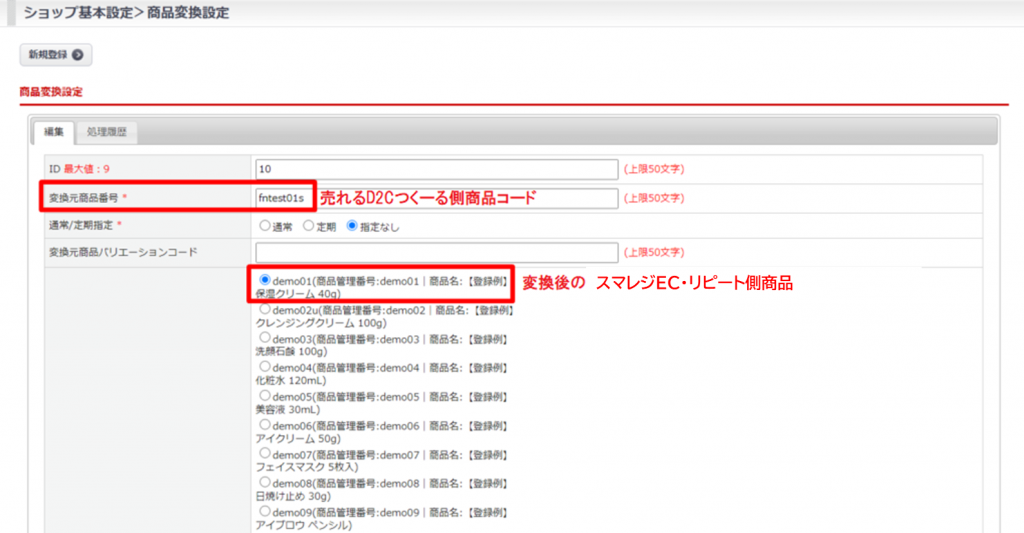This screenshot has width=1024, height=533.
Task: Switch to the 編集 tab
Action: (x=54, y=132)
